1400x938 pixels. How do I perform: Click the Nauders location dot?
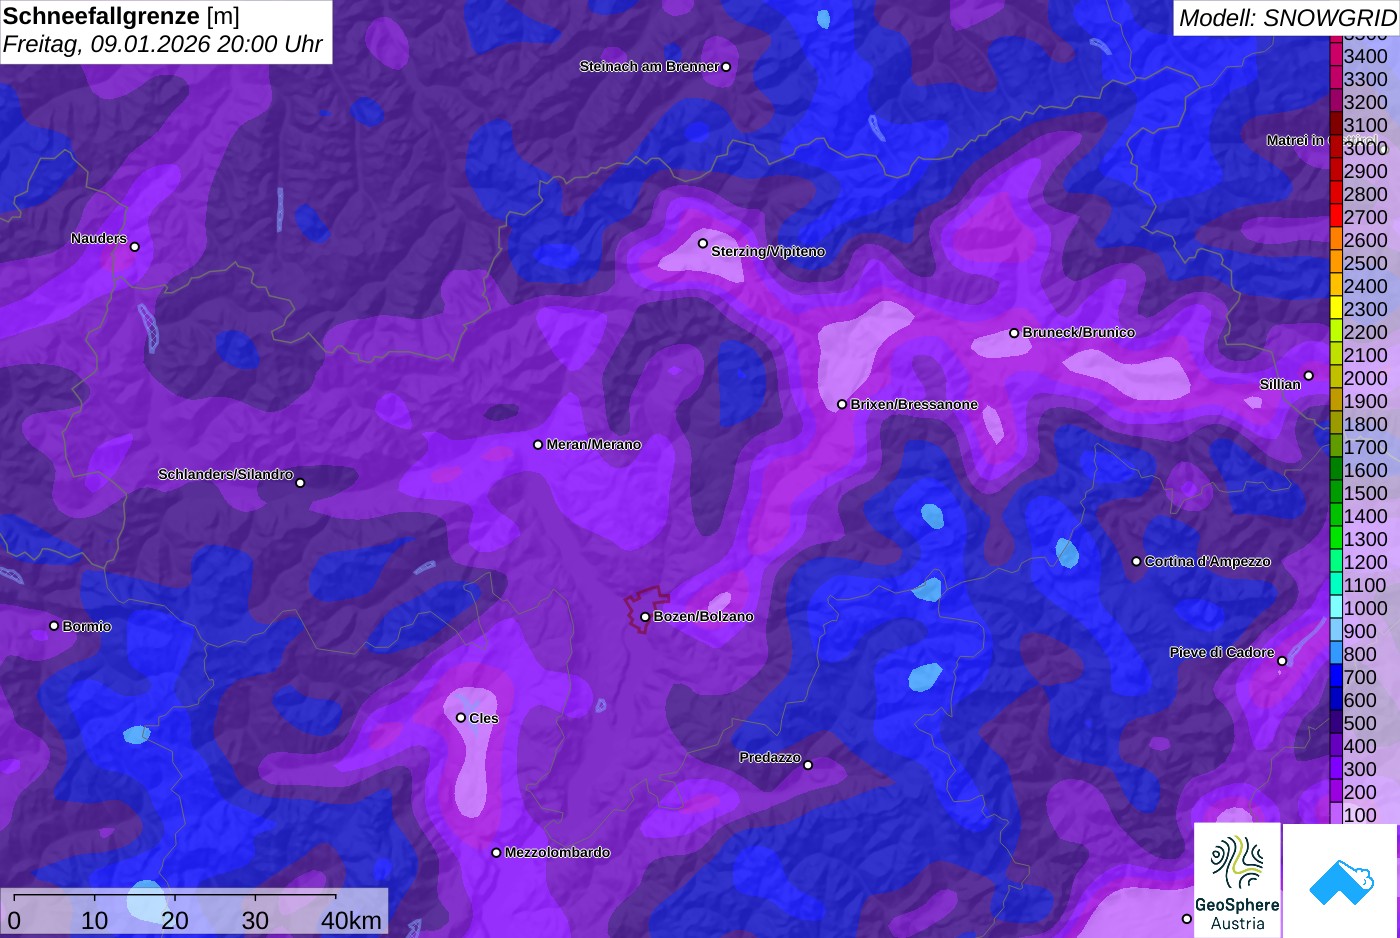click(135, 247)
